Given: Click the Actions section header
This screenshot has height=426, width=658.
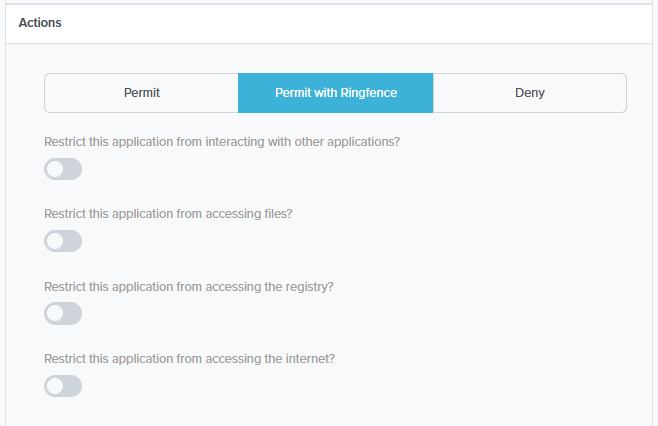Looking at the screenshot, I should click(x=329, y=24).
